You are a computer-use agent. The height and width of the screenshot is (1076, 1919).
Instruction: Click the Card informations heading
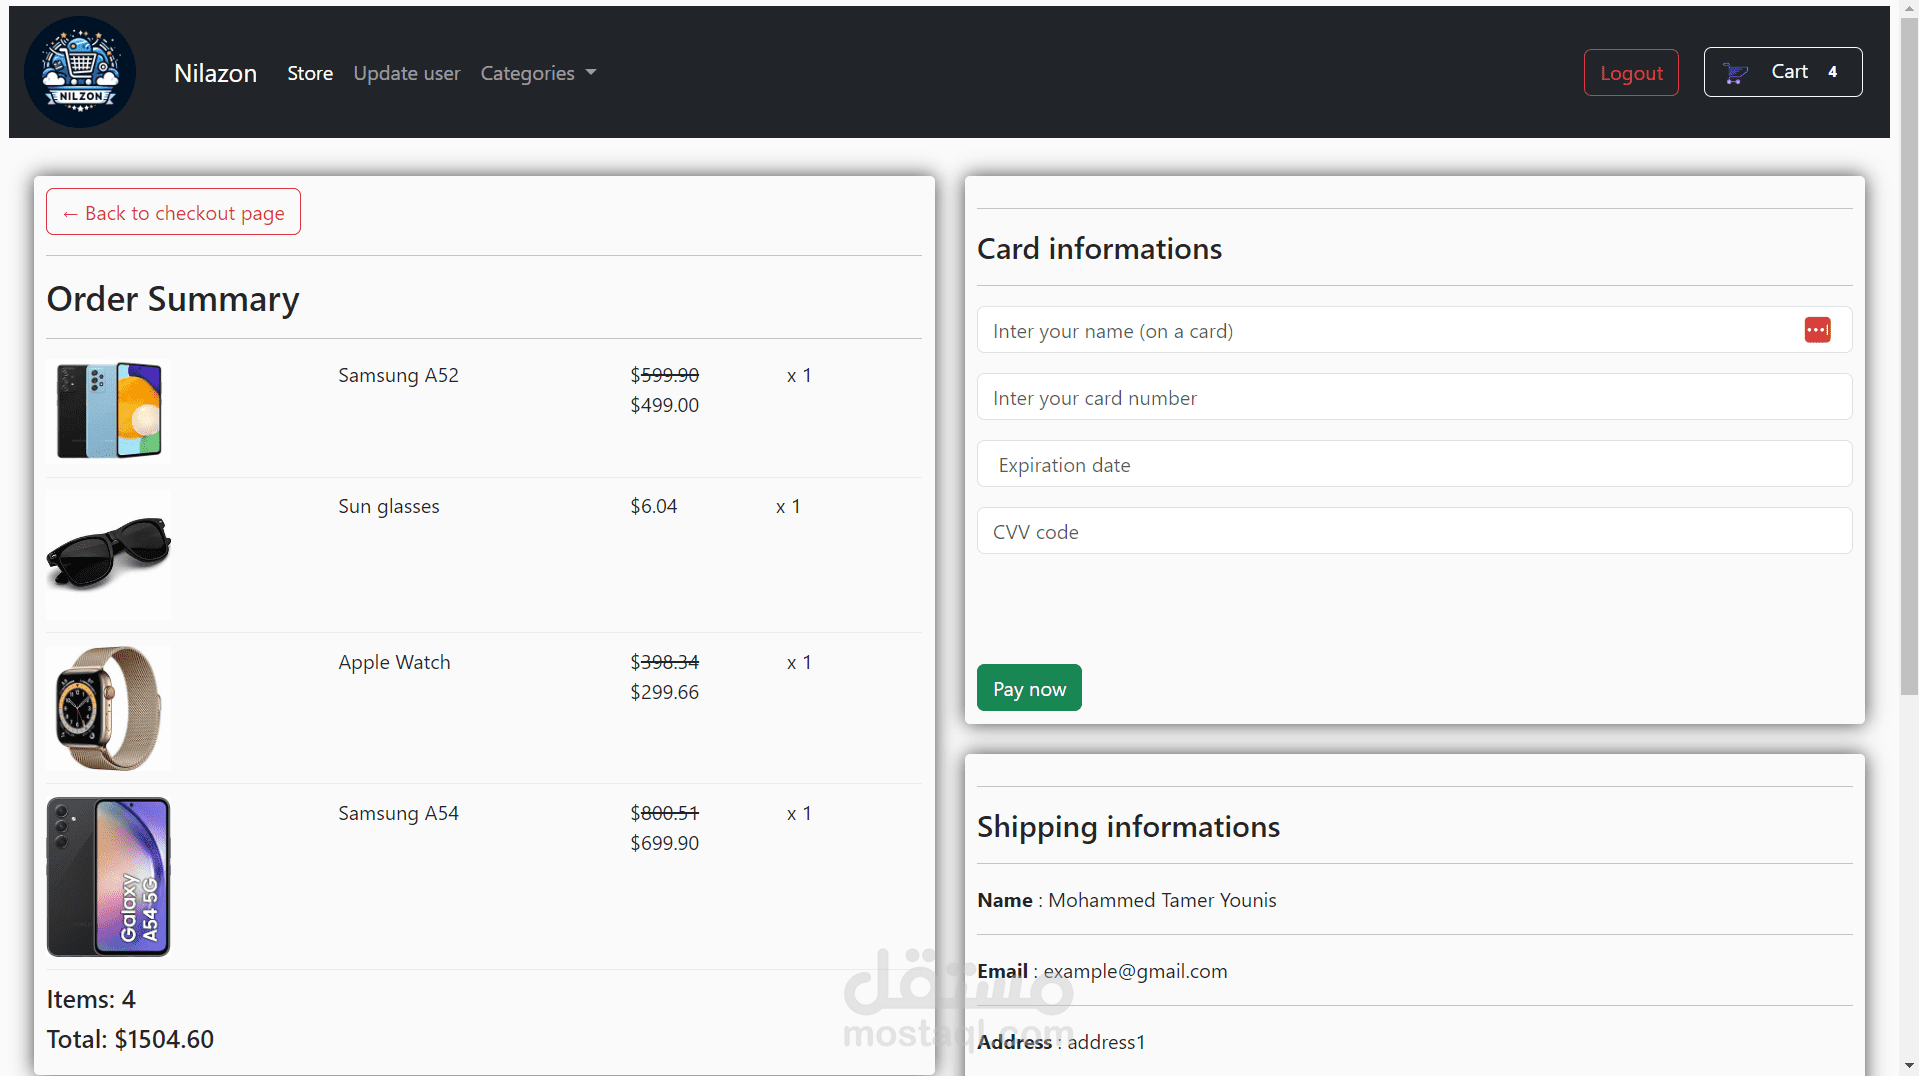[x=1099, y=248]
